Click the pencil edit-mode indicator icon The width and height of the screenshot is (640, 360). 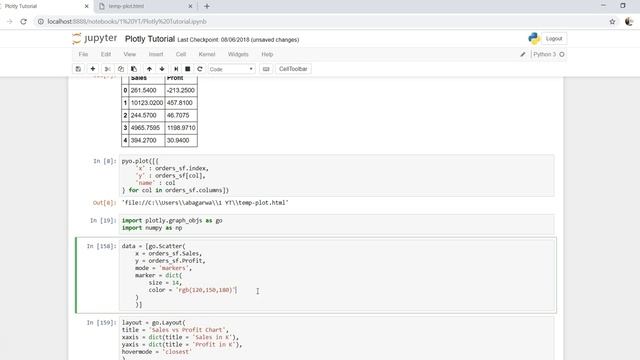tap(523, 54)
